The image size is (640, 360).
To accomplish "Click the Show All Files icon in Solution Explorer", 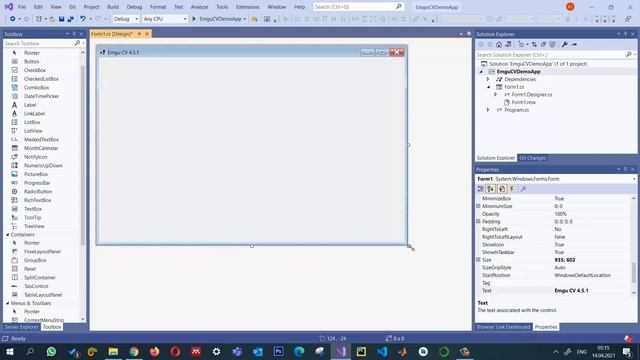I will pyautogui.click(x=552, y=44).
